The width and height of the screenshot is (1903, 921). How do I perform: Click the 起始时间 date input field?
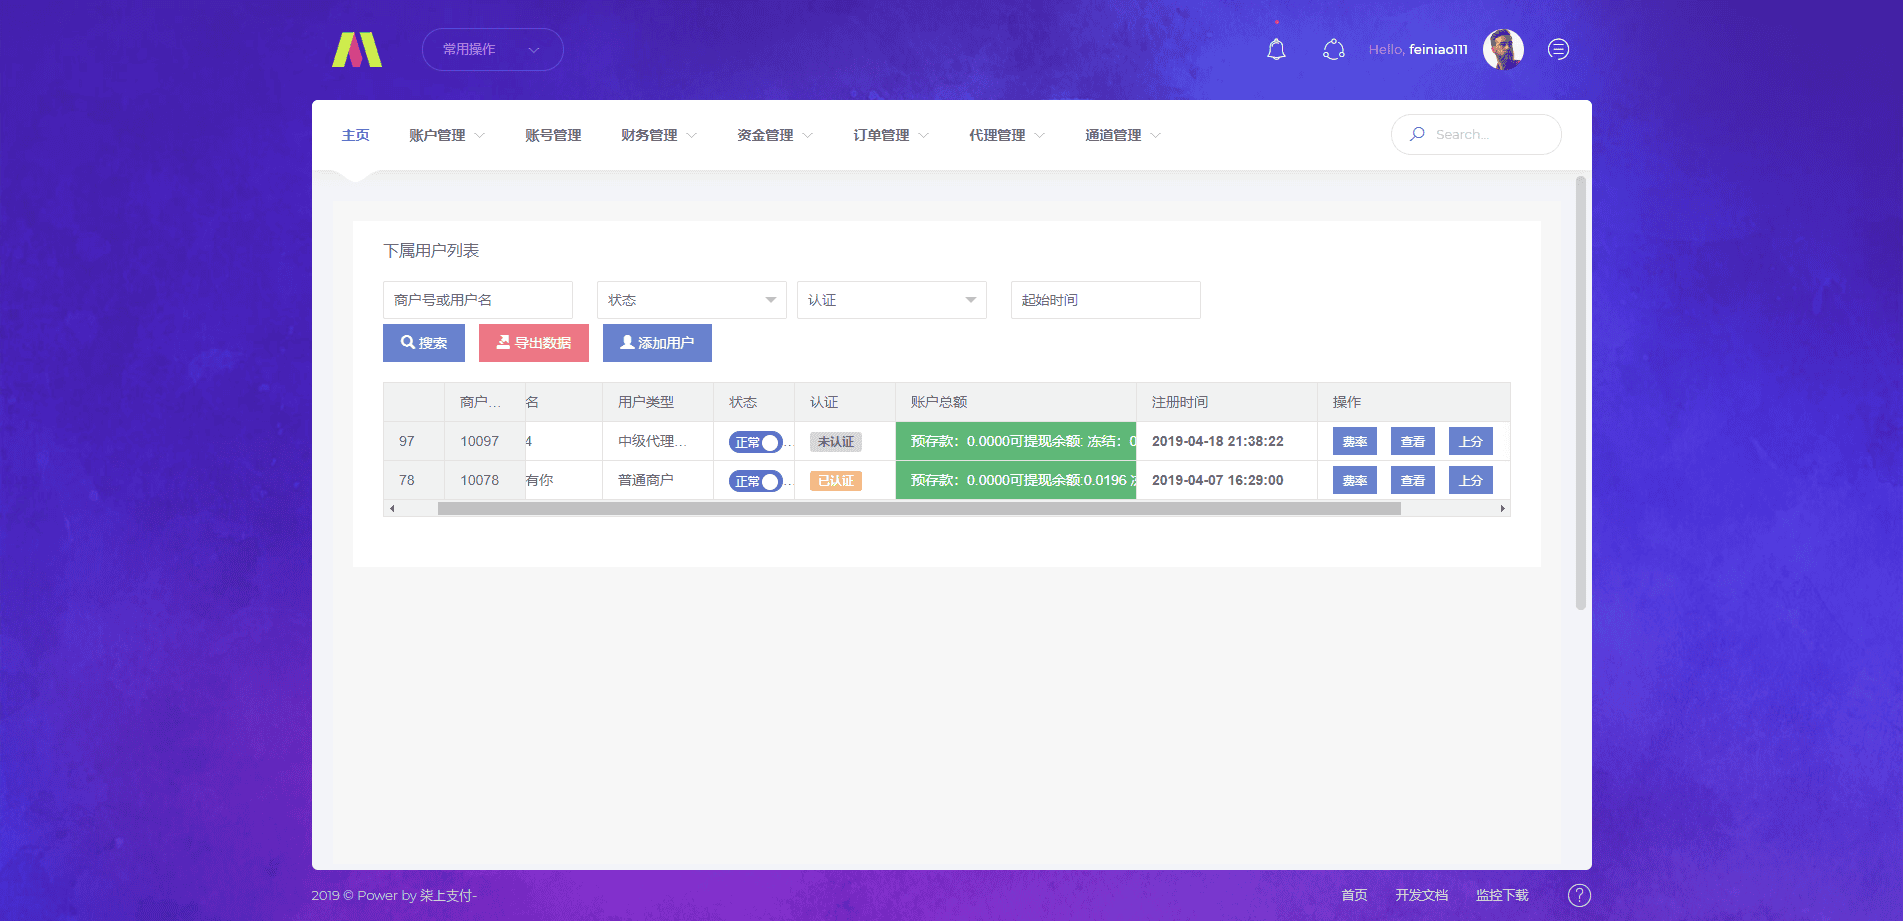[1105, 300]
